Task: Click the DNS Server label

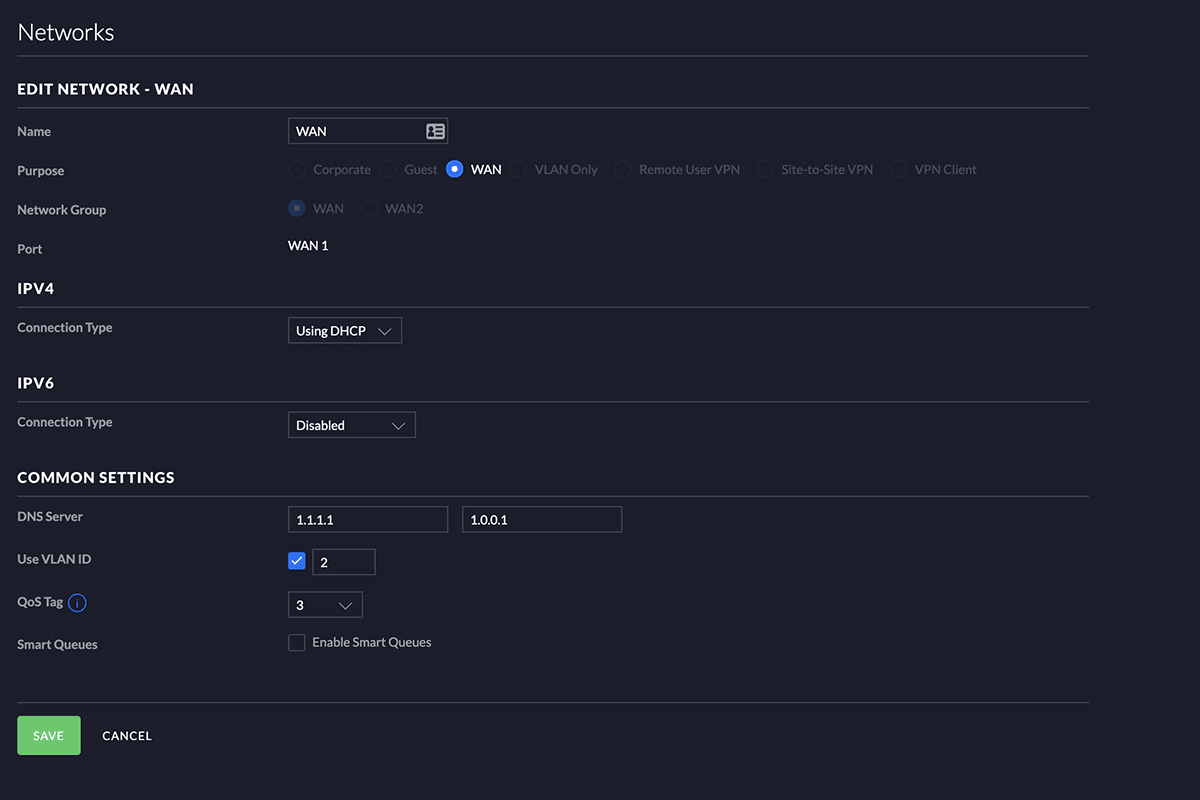Action: [50, 517]
